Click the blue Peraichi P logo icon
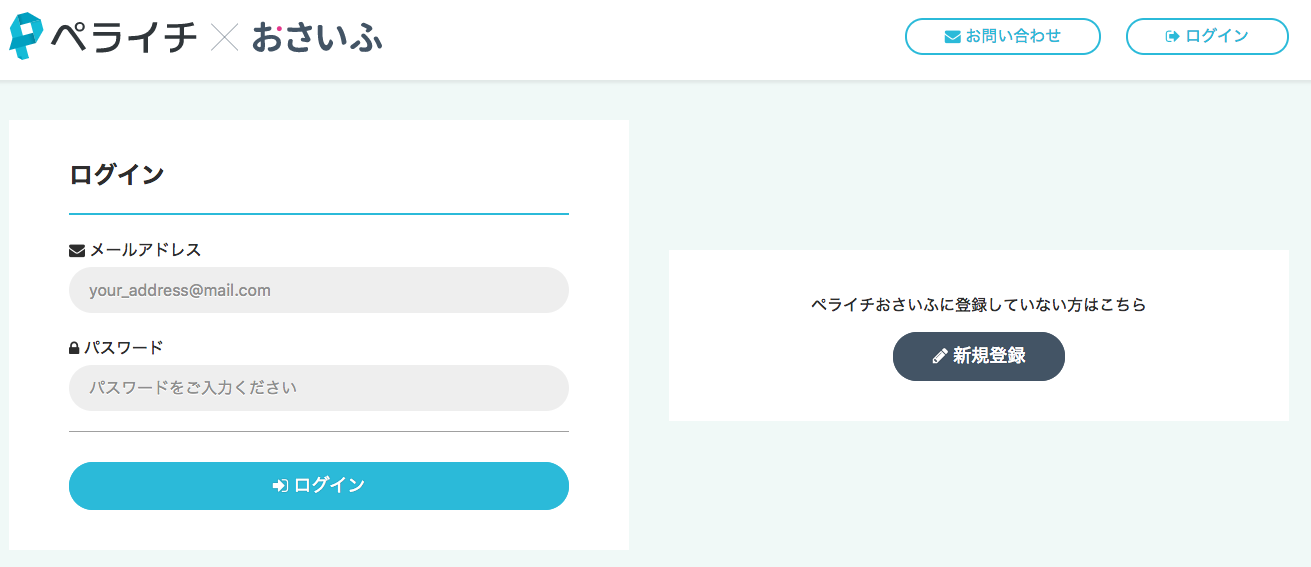 pyautogui.click(x=26, y=37)
